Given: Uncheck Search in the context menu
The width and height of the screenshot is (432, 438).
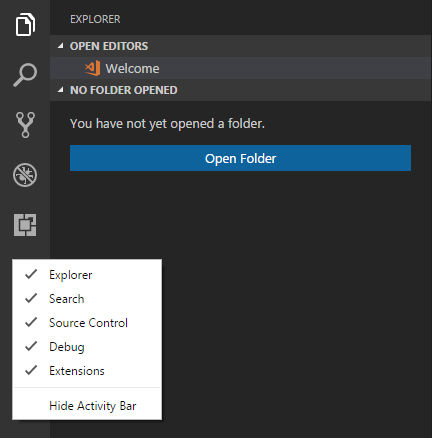Looking at the screenshot, I should [x=87, y=299].
